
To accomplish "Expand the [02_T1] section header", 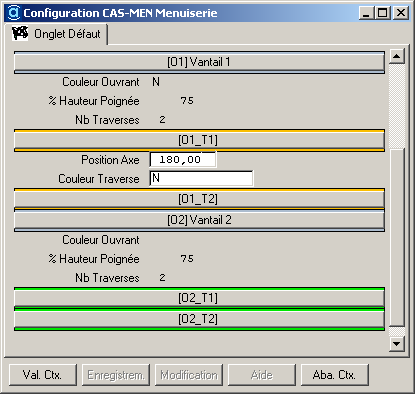I will pyautogui.click(x=199, y=298).
